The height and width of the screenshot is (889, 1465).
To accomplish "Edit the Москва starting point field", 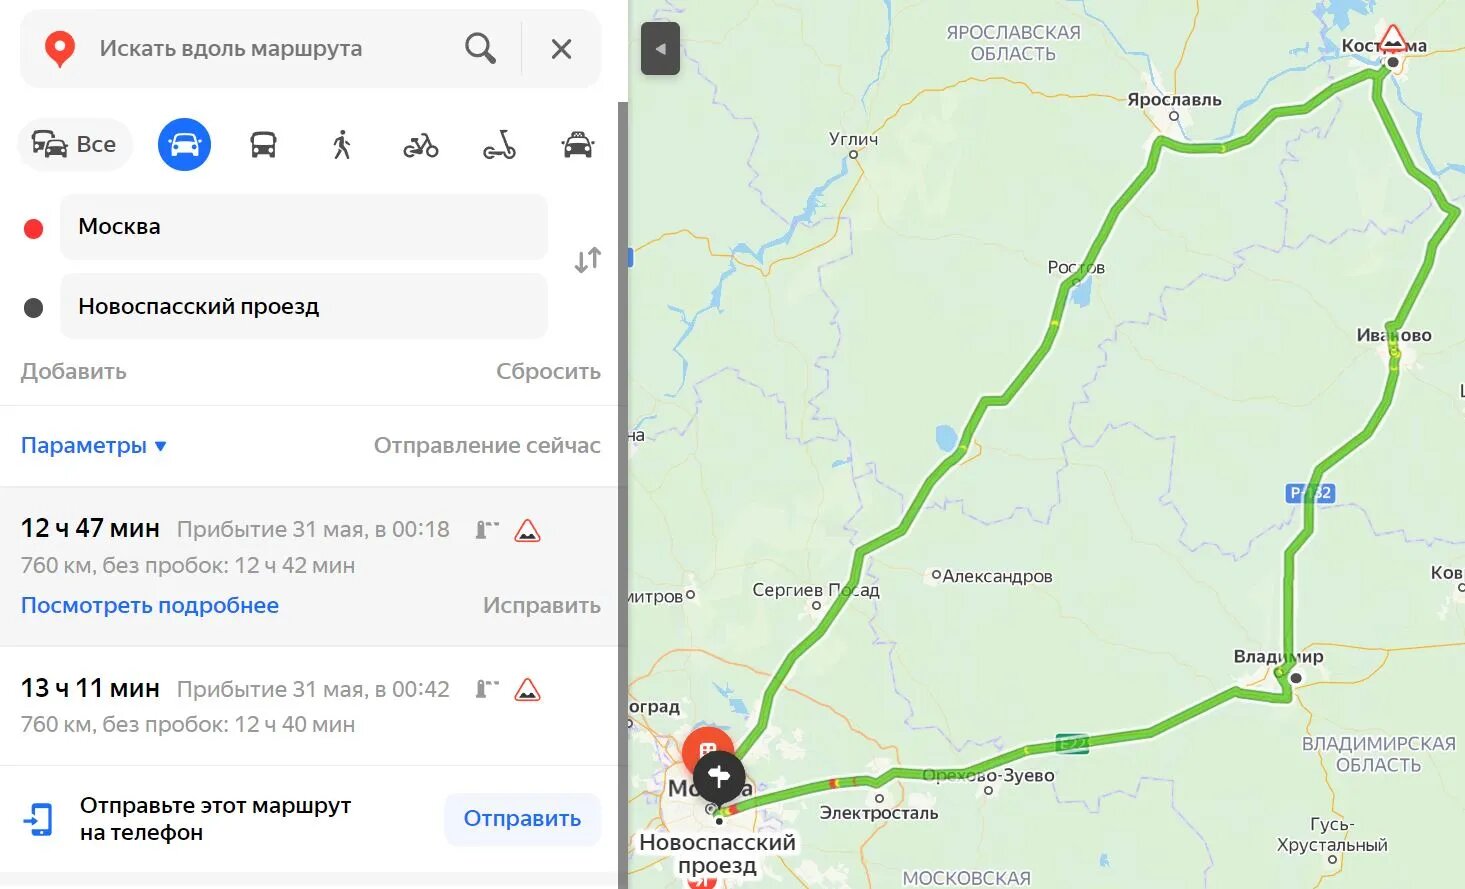I will click(304, 227).
